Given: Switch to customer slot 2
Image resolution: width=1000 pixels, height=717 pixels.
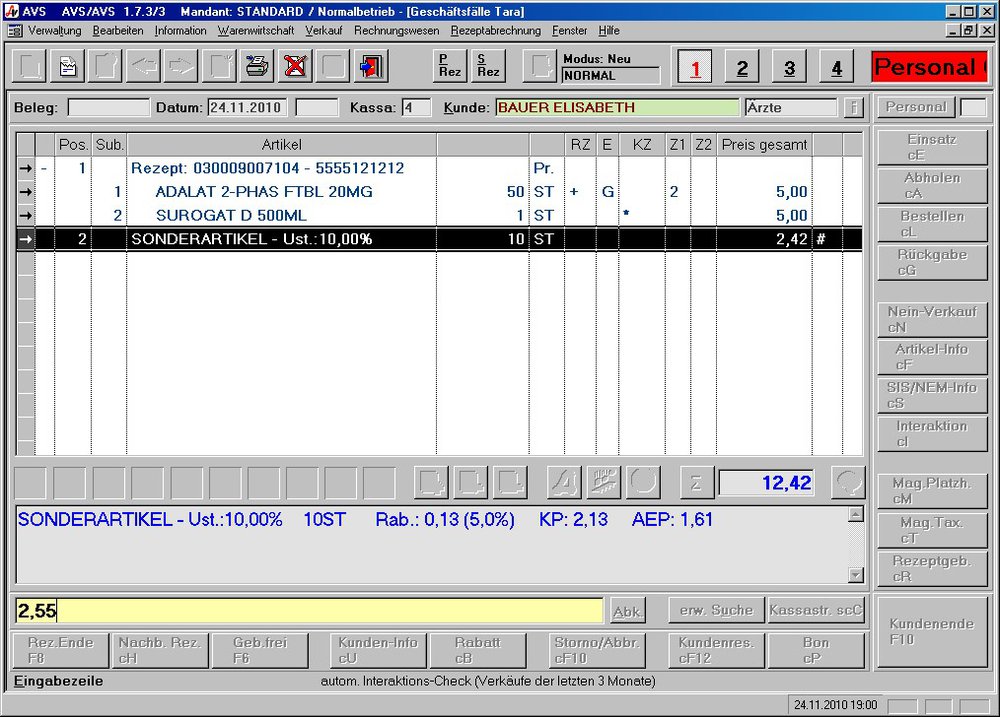Looking at the screenshot, I should coord(741,68).
